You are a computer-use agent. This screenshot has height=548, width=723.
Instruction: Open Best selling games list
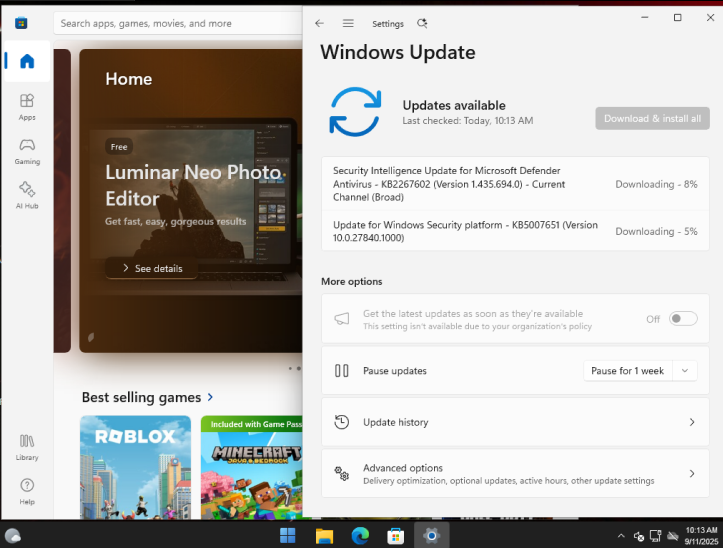[141, 397]
